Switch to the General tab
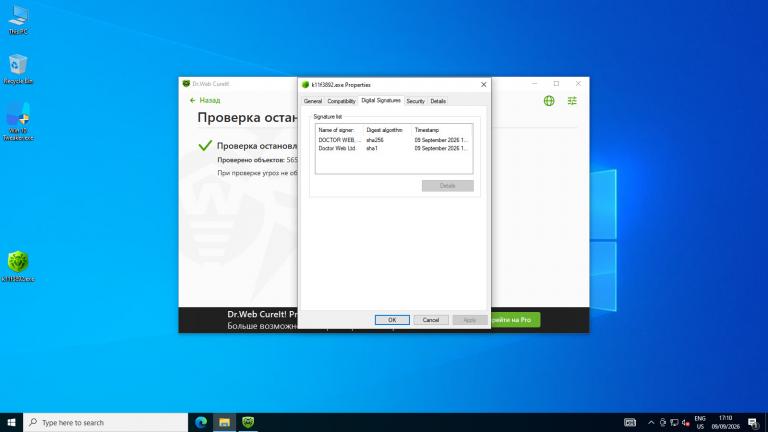 tap(312, 101)
